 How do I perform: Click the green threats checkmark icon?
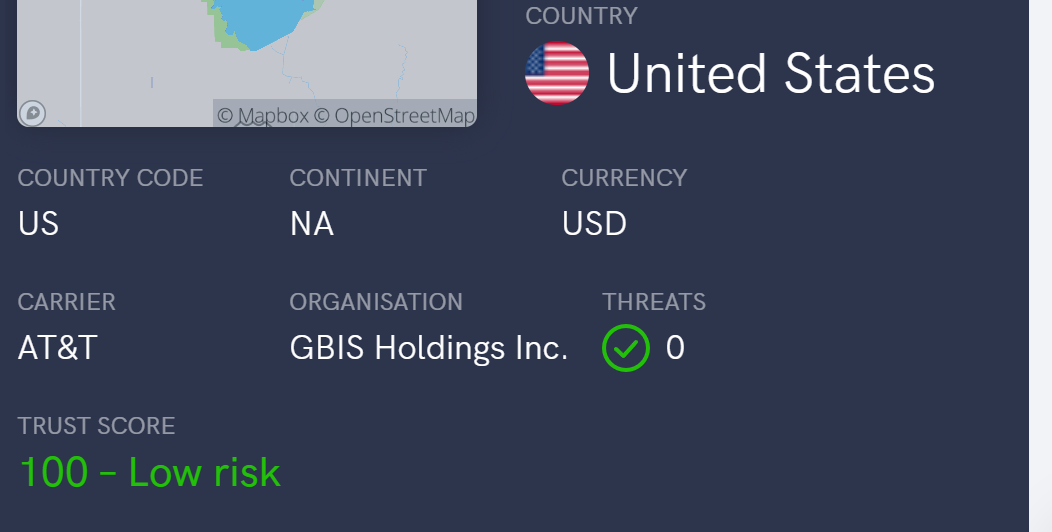(626, 348)
